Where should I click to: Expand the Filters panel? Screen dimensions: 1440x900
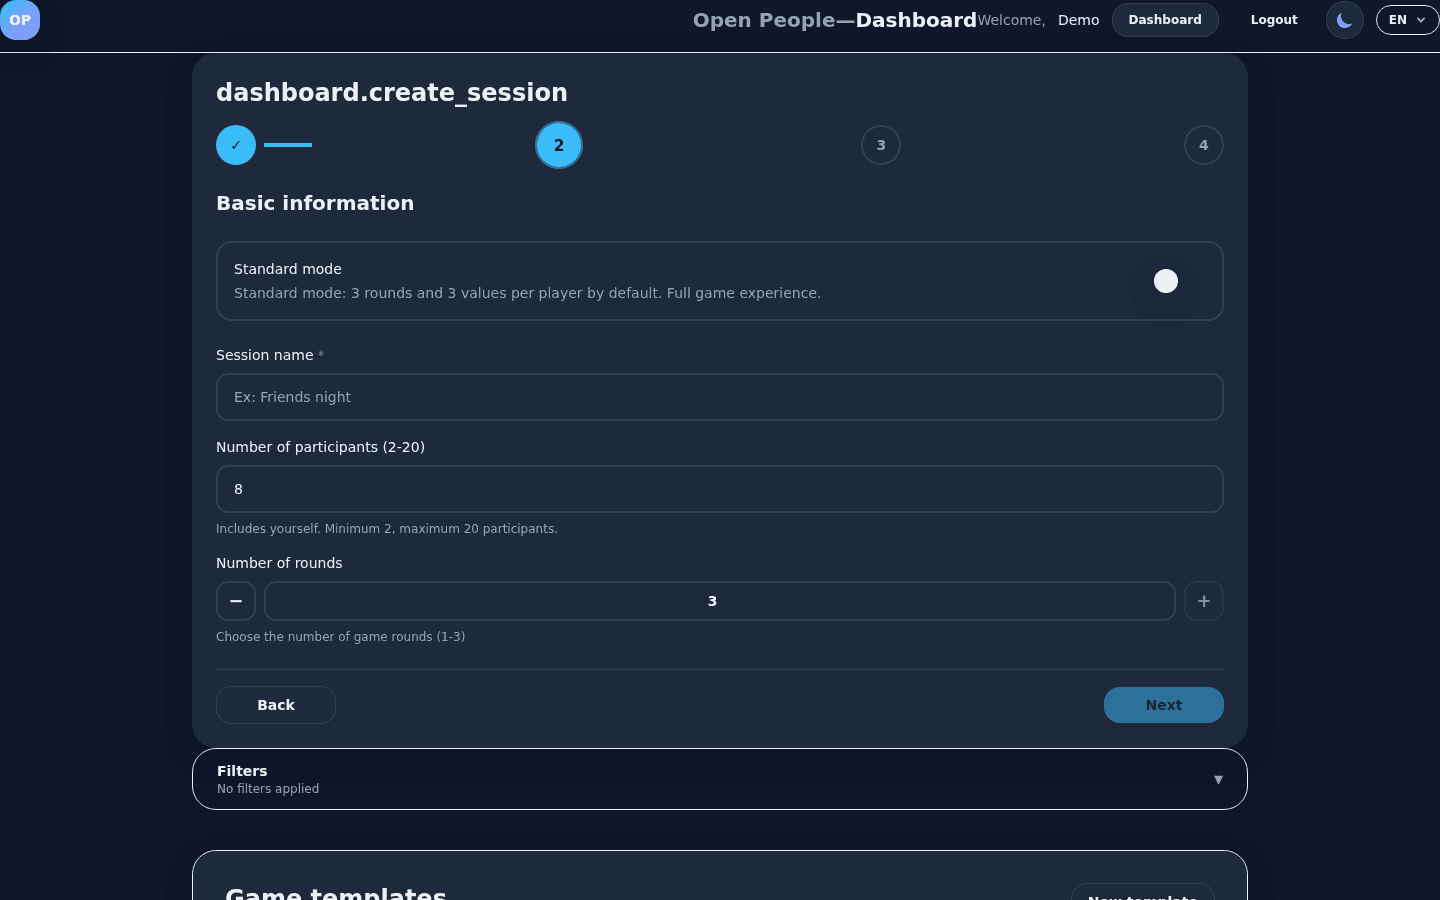point(720,779)
